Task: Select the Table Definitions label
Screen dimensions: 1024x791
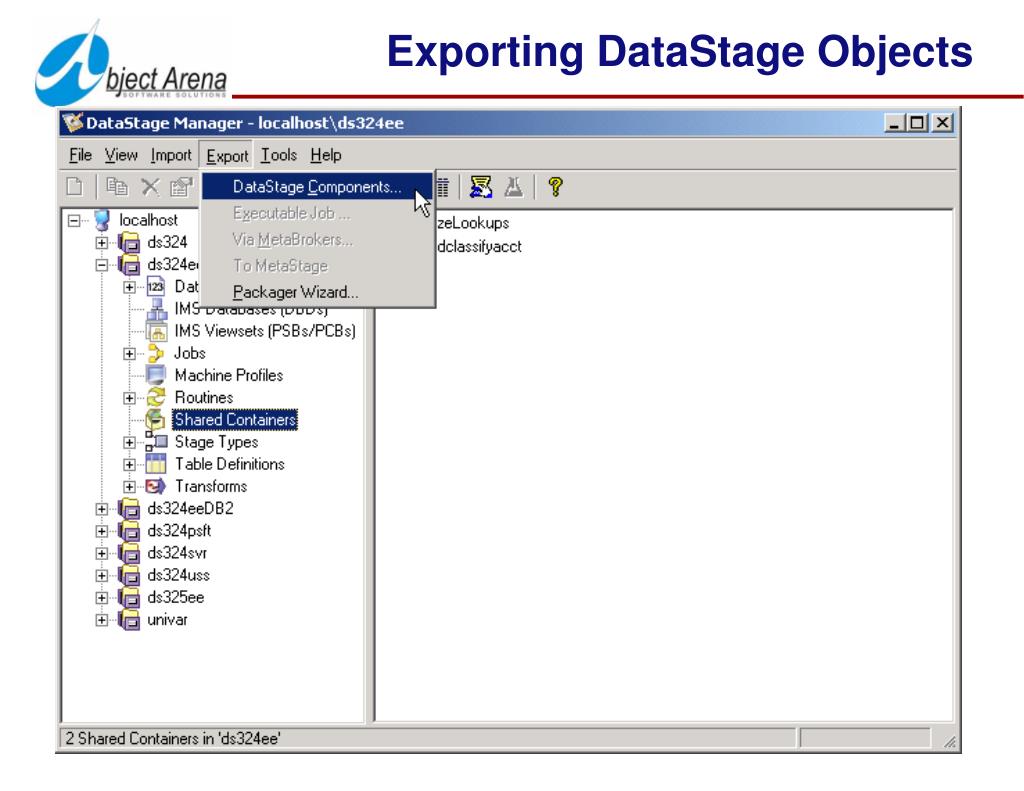Action: click(230, 464)
